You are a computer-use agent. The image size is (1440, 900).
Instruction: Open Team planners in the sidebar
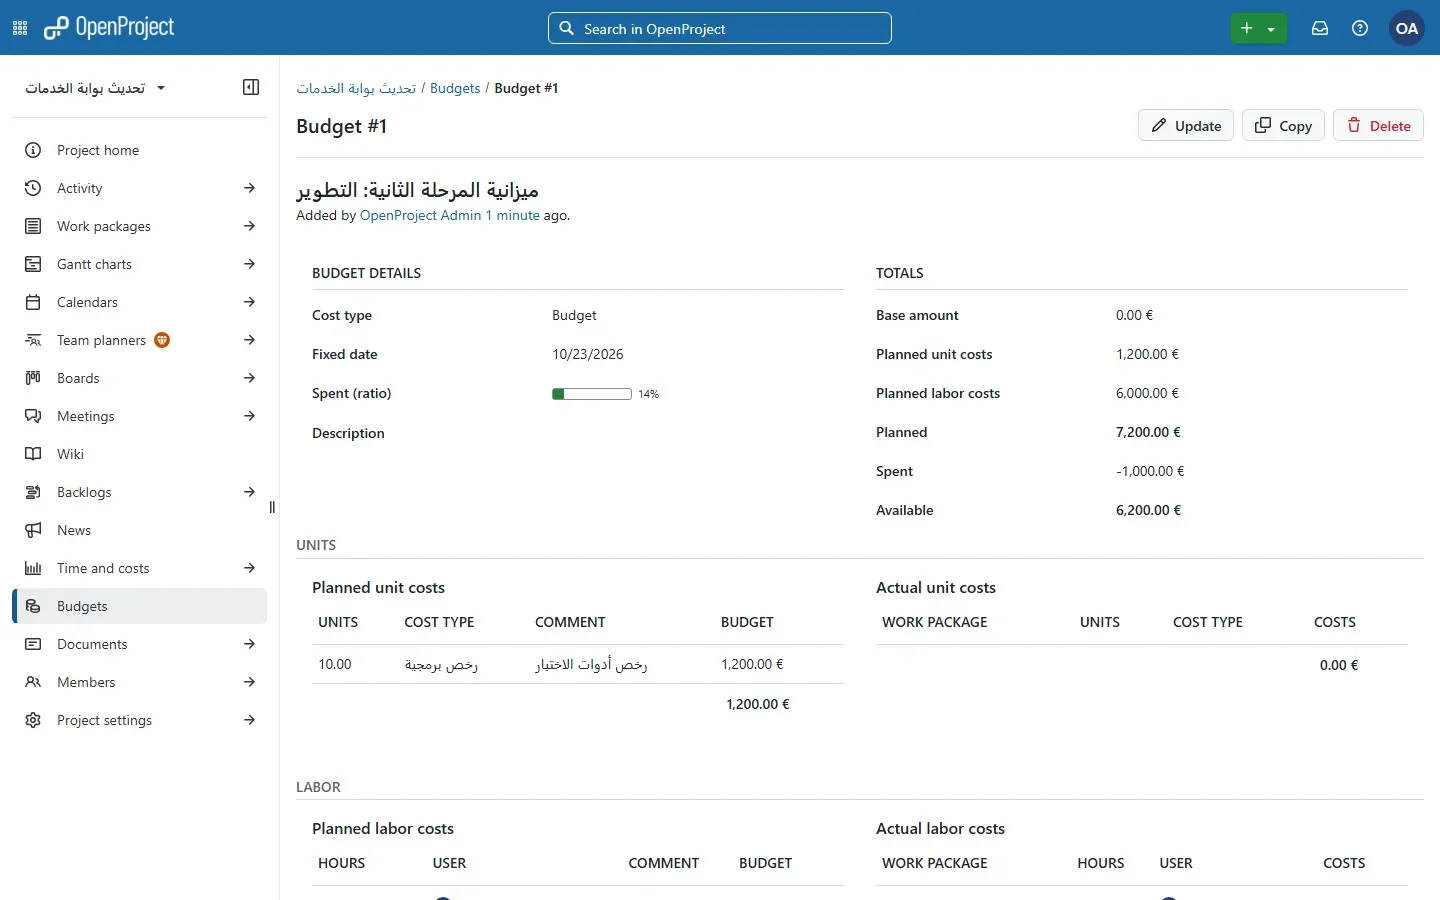[101, 340]
